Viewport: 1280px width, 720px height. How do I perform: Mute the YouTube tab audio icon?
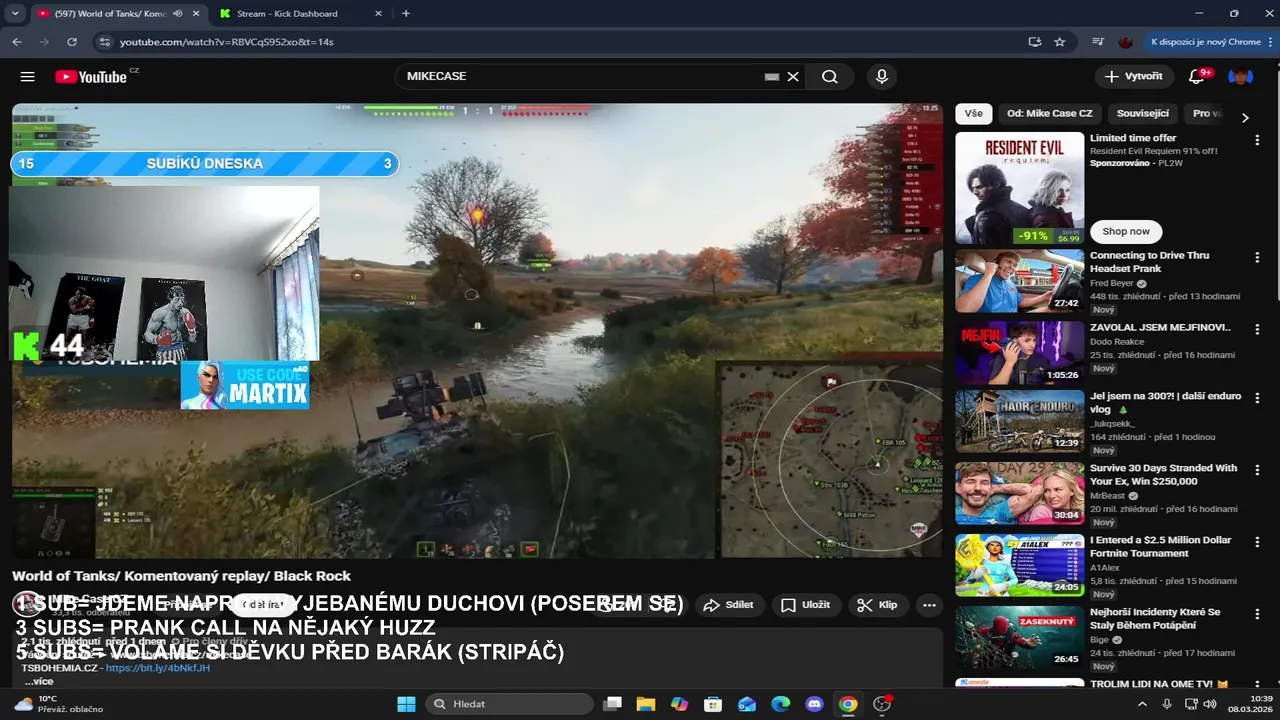(x=177, y=14)
